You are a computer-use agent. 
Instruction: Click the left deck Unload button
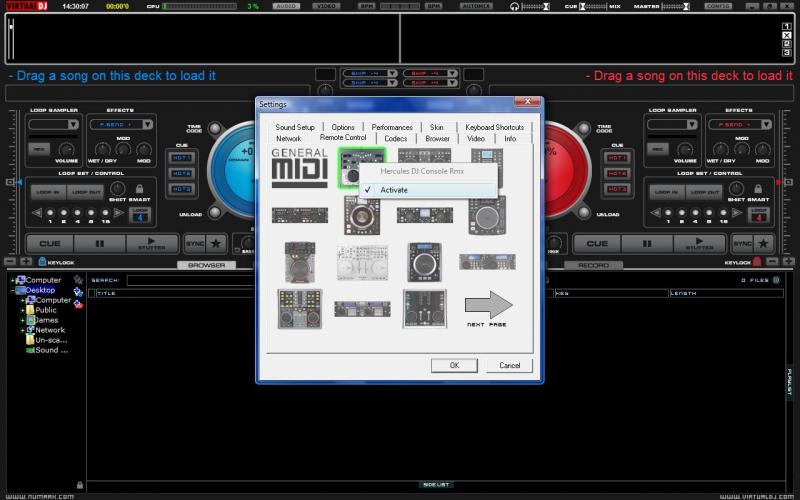[215, 212]
